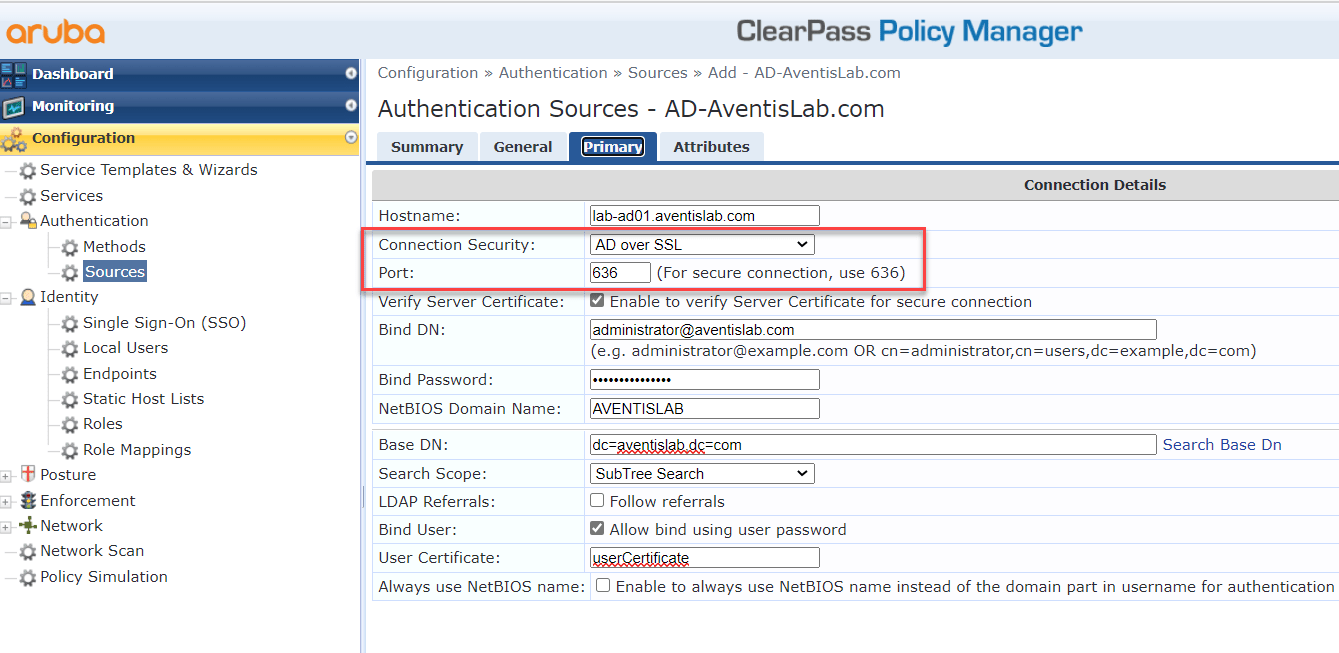The width and height of the screenshot is (1339, 653).
Task: Open Service Templates & Wizards
Action: tap(149, 170)
